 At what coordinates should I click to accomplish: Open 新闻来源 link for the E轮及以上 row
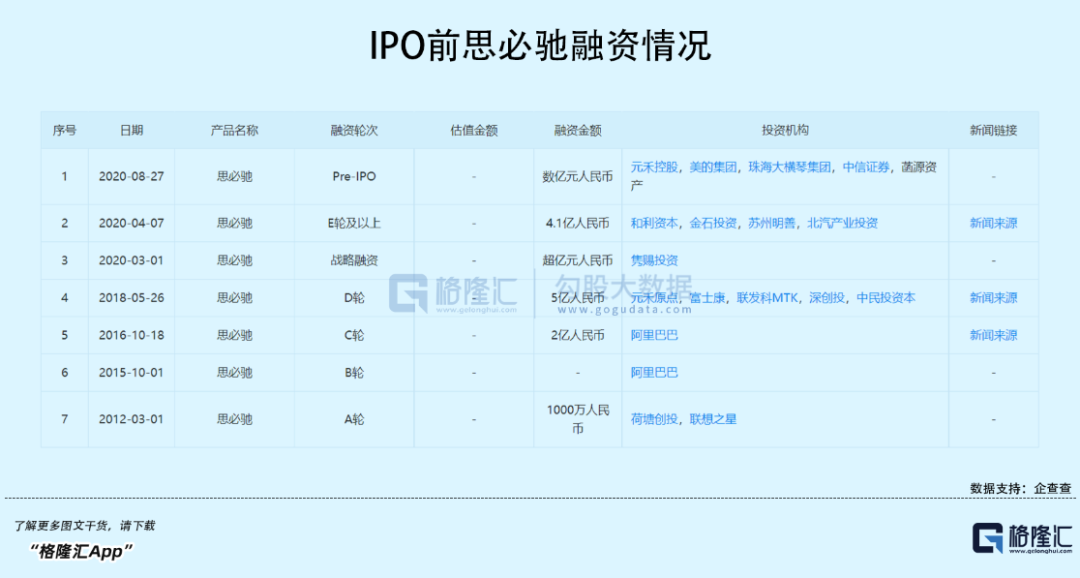(x=993, y=223)
